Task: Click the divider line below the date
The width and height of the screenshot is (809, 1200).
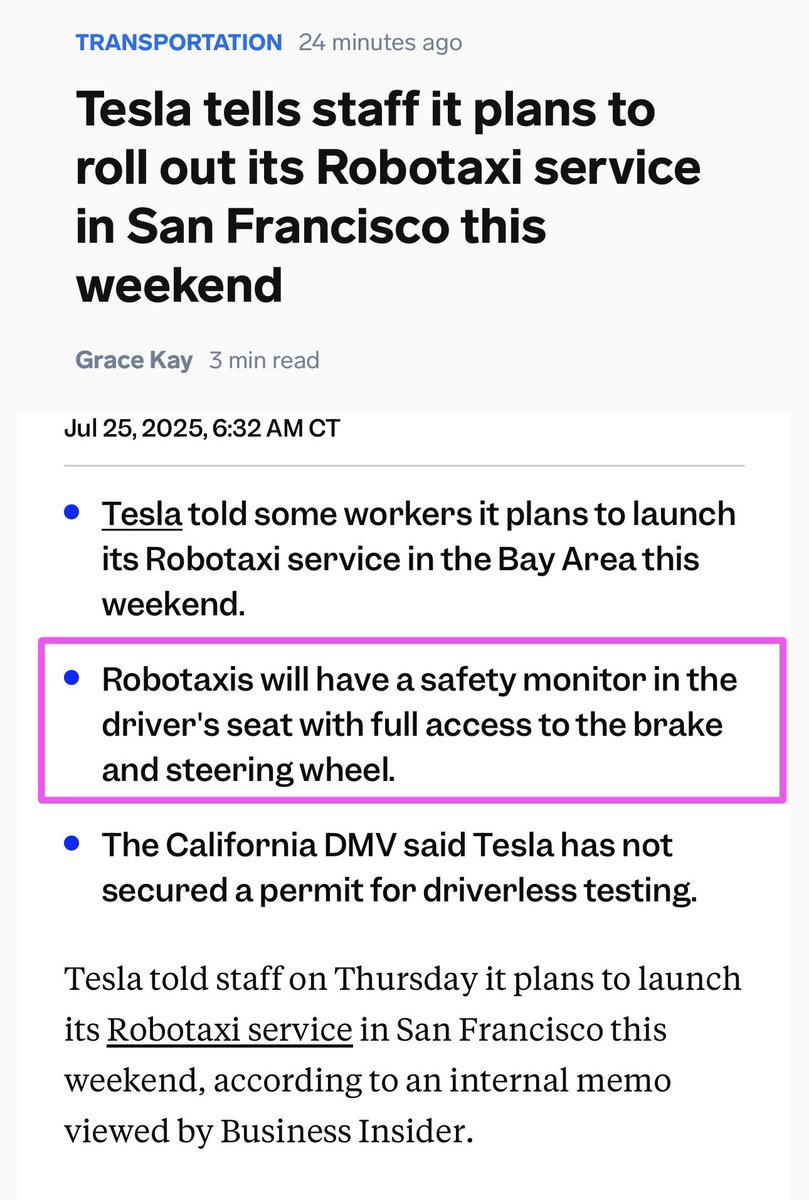Action: pyautogui.click(x=404, y=466)
